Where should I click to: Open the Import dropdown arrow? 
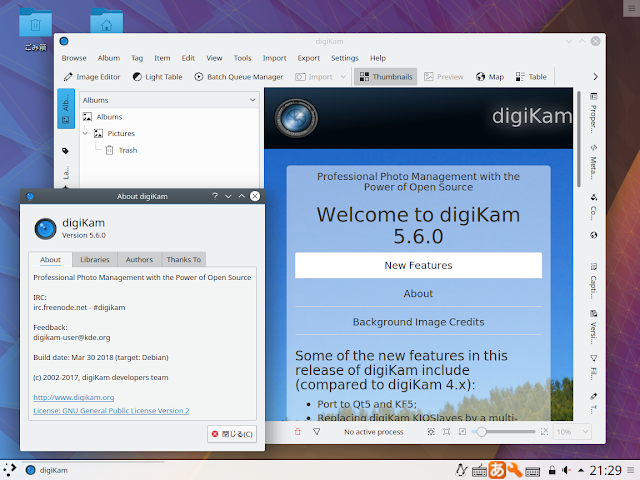[343, 77]
